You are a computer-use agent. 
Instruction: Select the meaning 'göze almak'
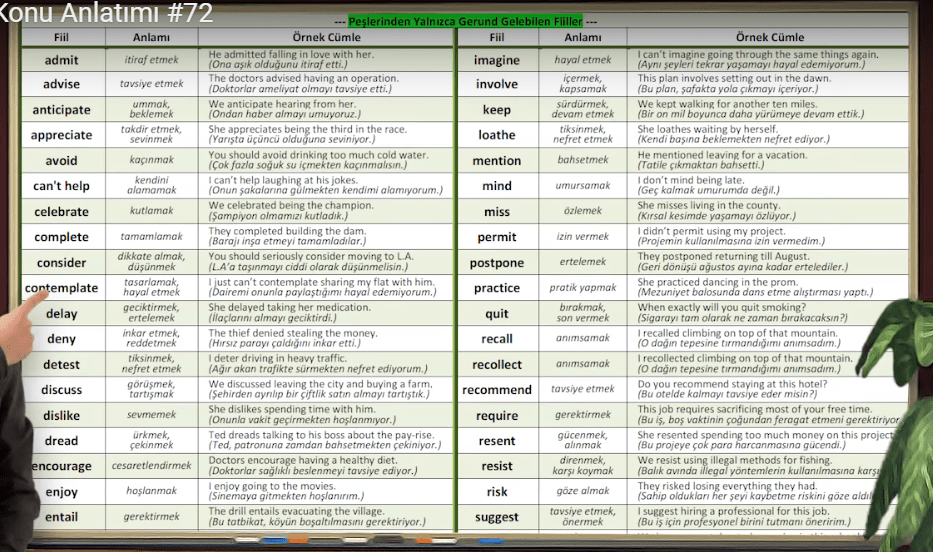583,491
